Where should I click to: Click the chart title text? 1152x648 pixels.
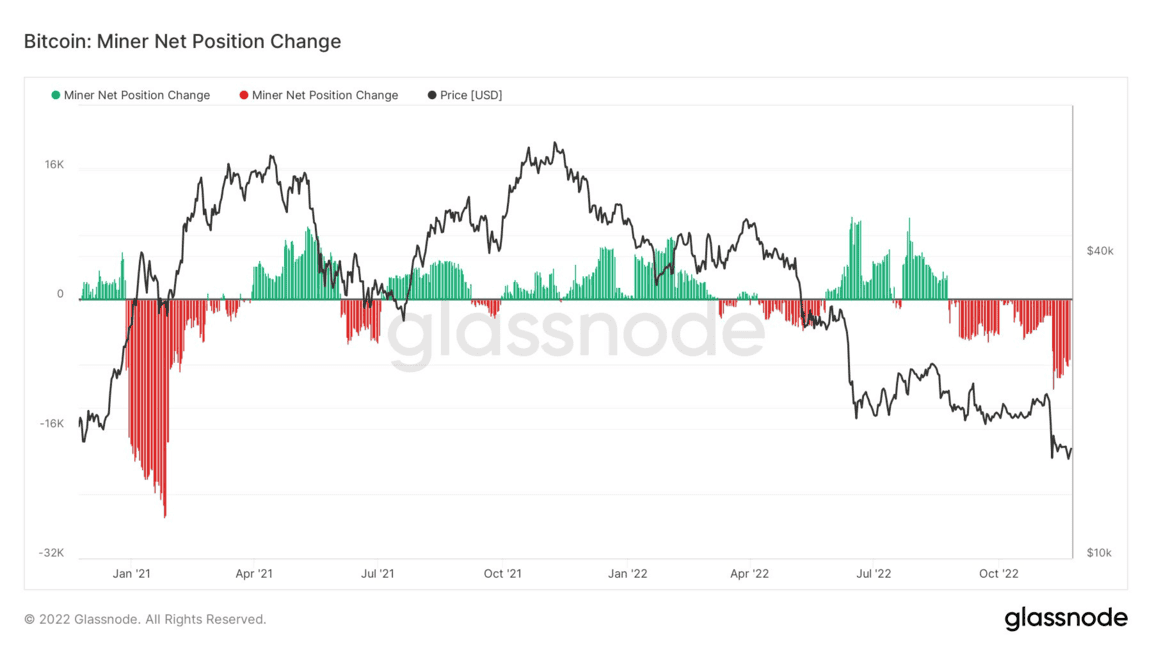click(182, 41)
